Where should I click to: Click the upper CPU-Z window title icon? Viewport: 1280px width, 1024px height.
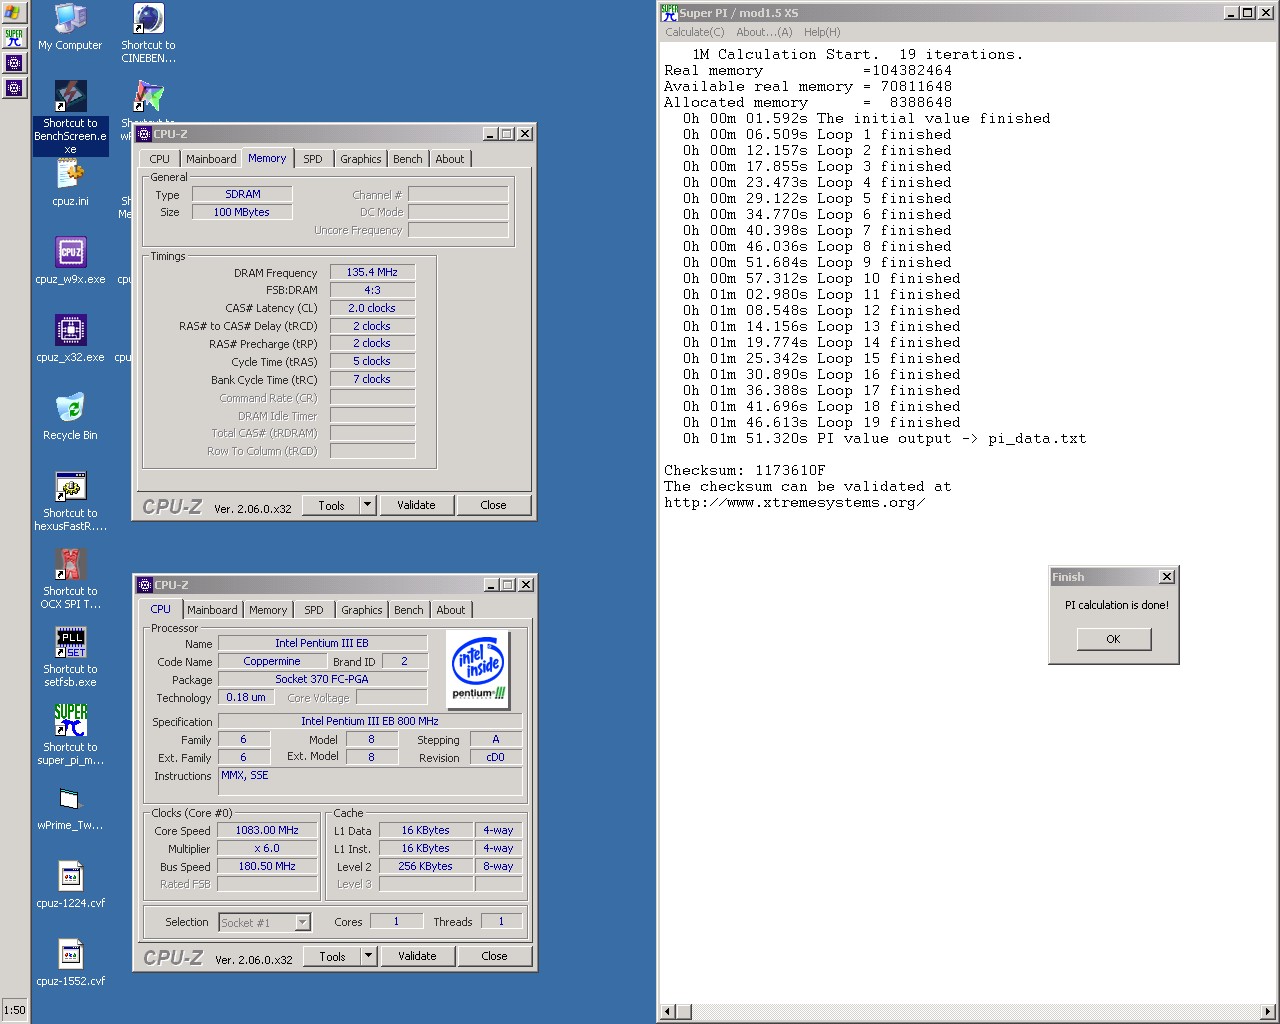[x=144, y=133]
